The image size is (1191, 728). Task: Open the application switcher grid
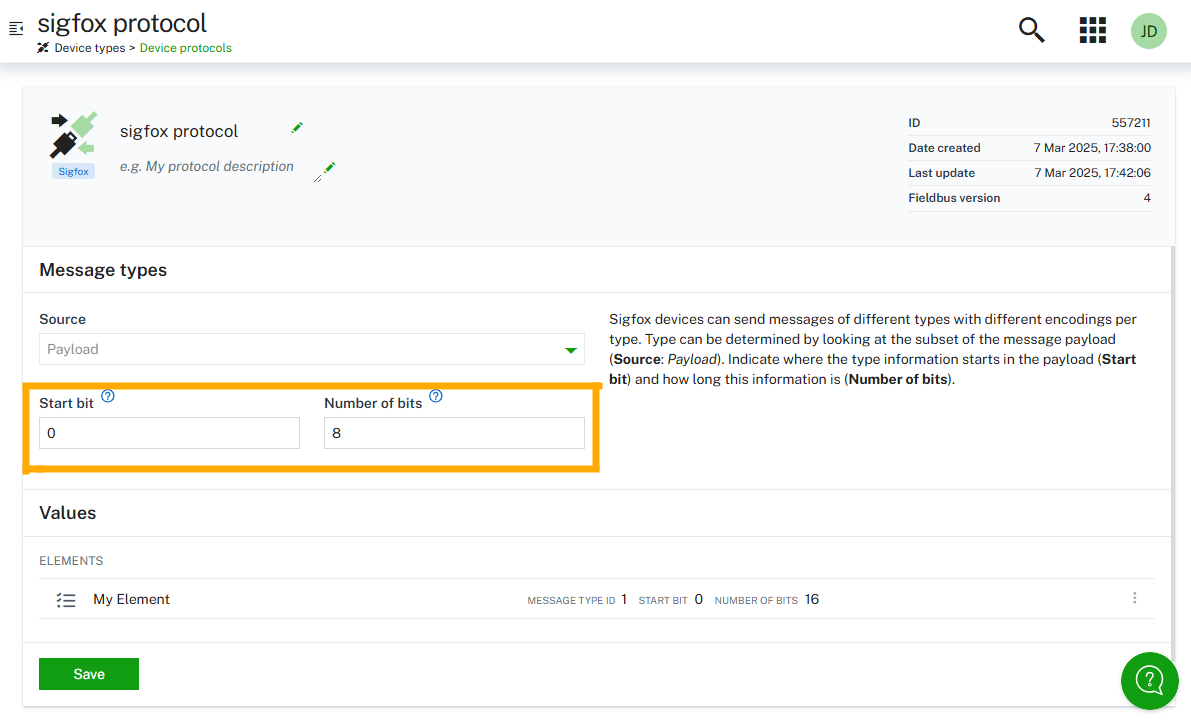click(x=1092, y=30)
